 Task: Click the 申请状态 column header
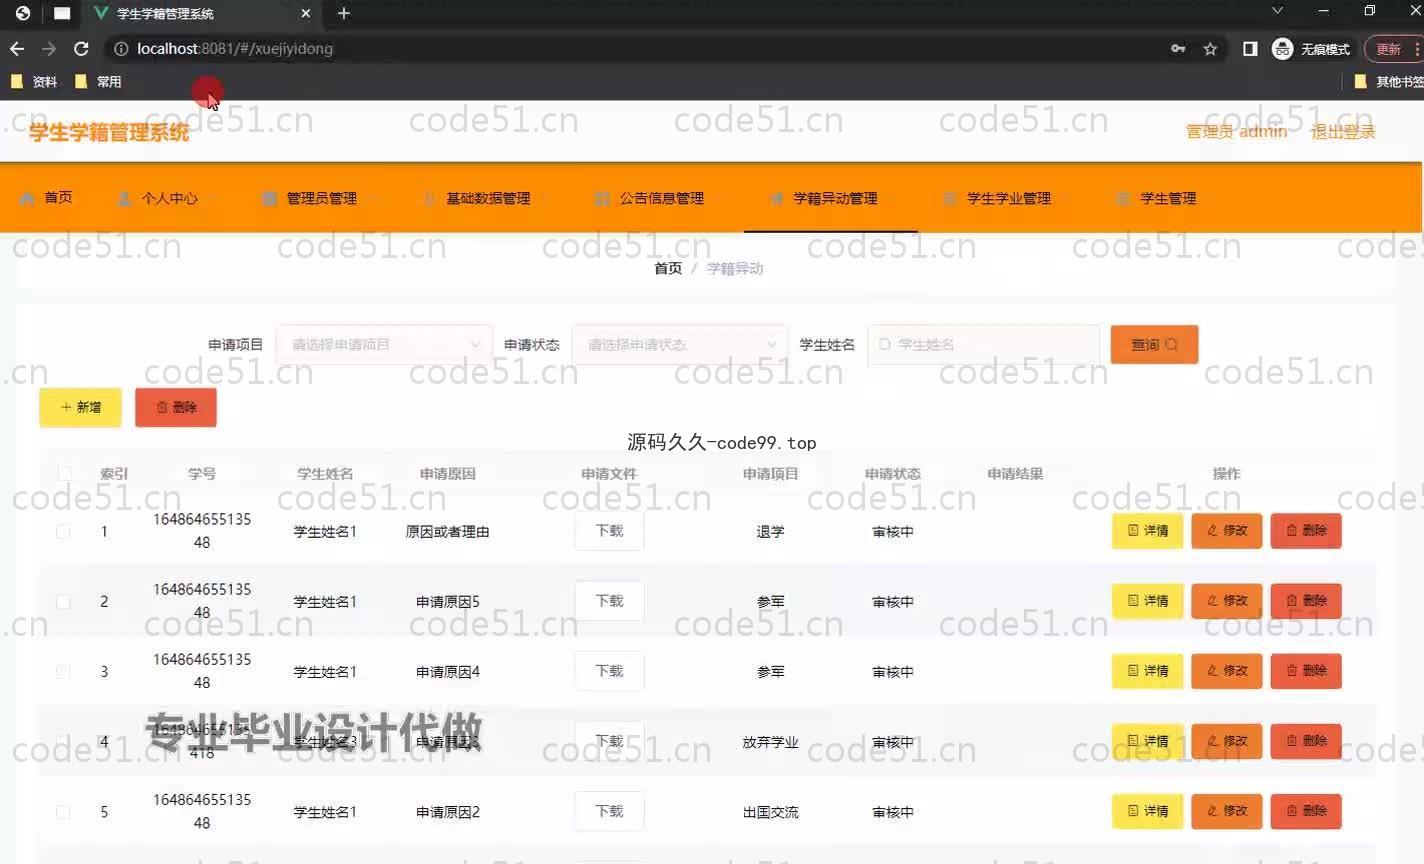(x=893, y=474)
